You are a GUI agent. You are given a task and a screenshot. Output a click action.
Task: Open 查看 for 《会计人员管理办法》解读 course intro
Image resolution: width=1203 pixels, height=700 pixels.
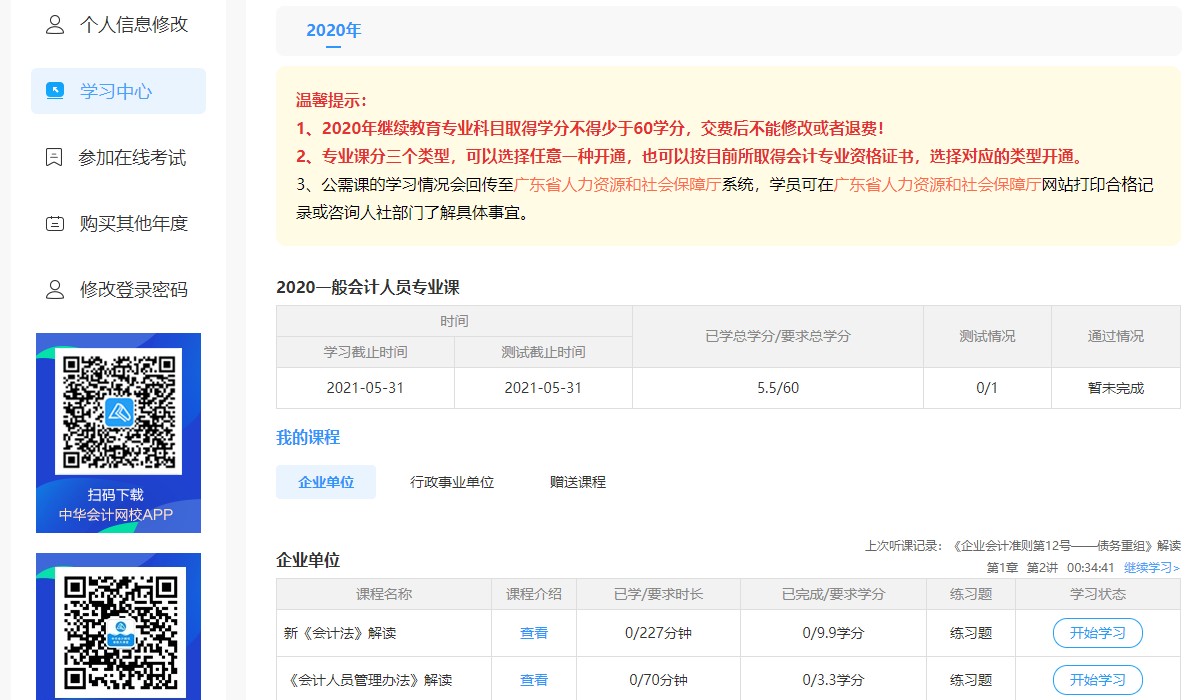coord(534,679)
